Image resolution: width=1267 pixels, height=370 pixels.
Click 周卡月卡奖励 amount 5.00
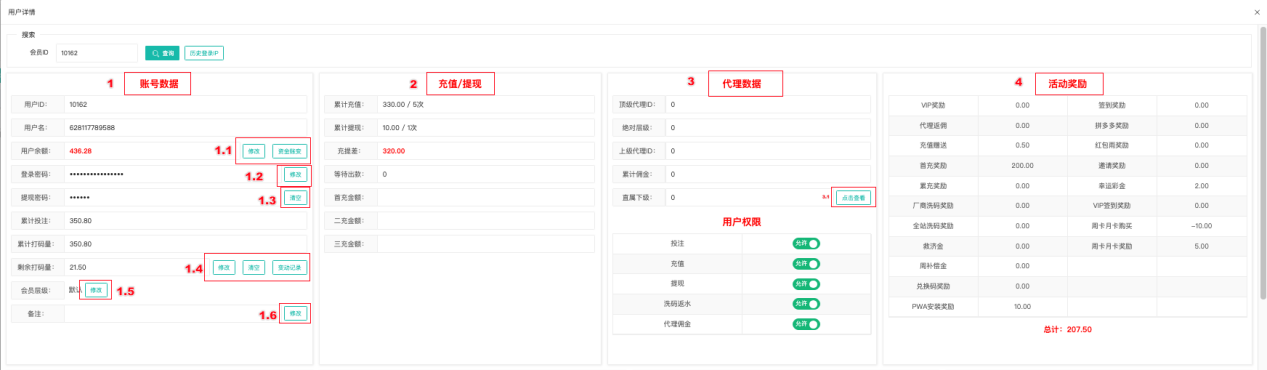click(1202, 246)
